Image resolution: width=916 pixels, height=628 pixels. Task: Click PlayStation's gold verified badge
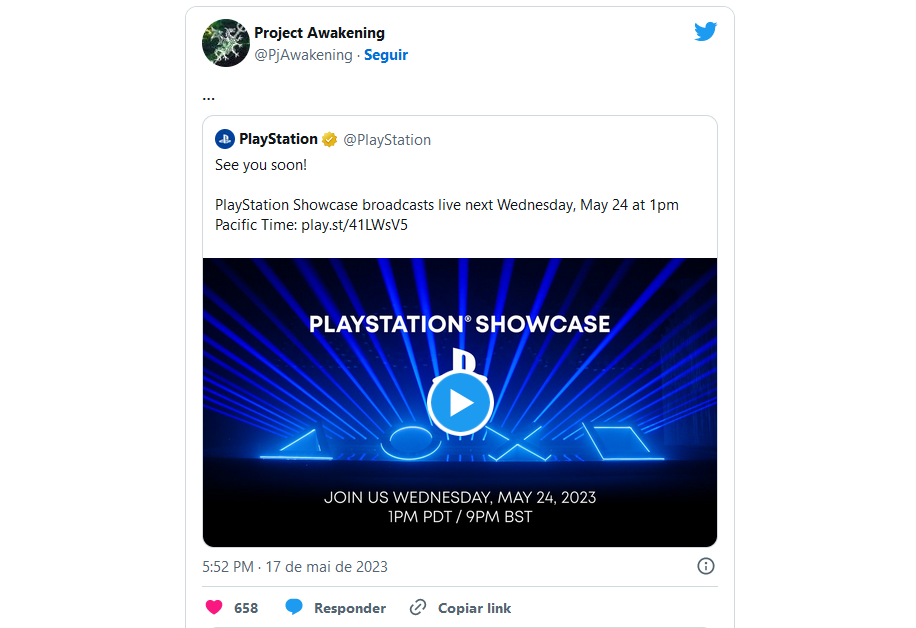point(329,139)
